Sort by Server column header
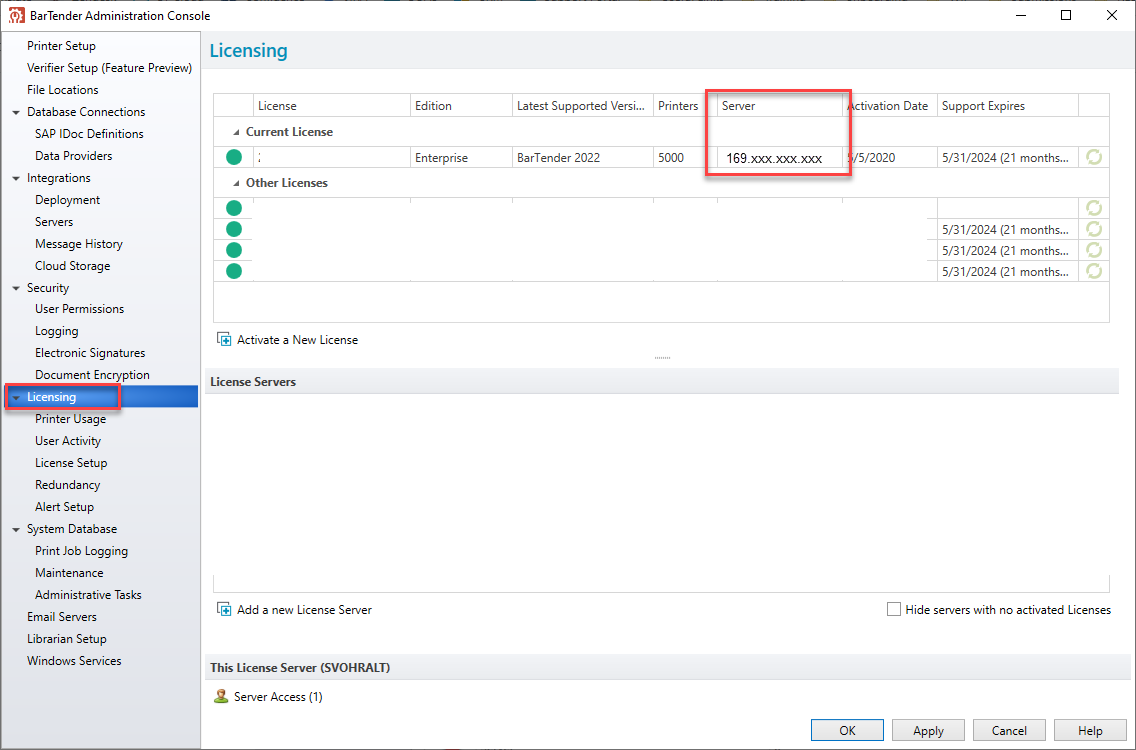This screenshot has height=750, width=1136. click(x=780, y=106)
